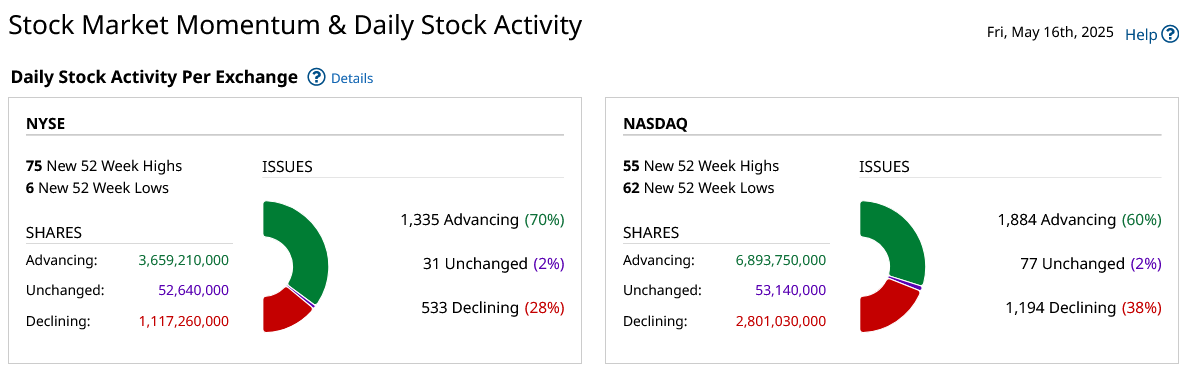Click the NYSE red declining donut segment
This screenshot has width=1179, height=368.
[x=283, y=312]
